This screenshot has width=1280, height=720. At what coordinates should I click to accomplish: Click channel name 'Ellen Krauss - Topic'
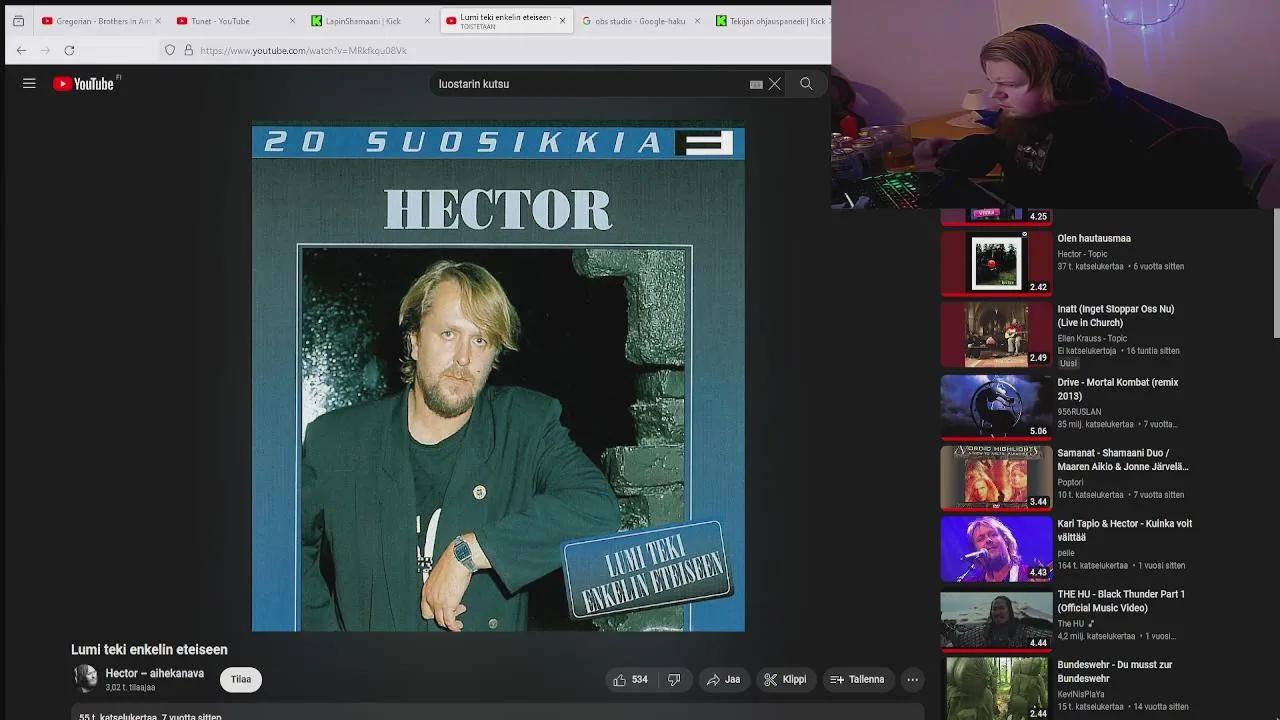[1092, 339]
